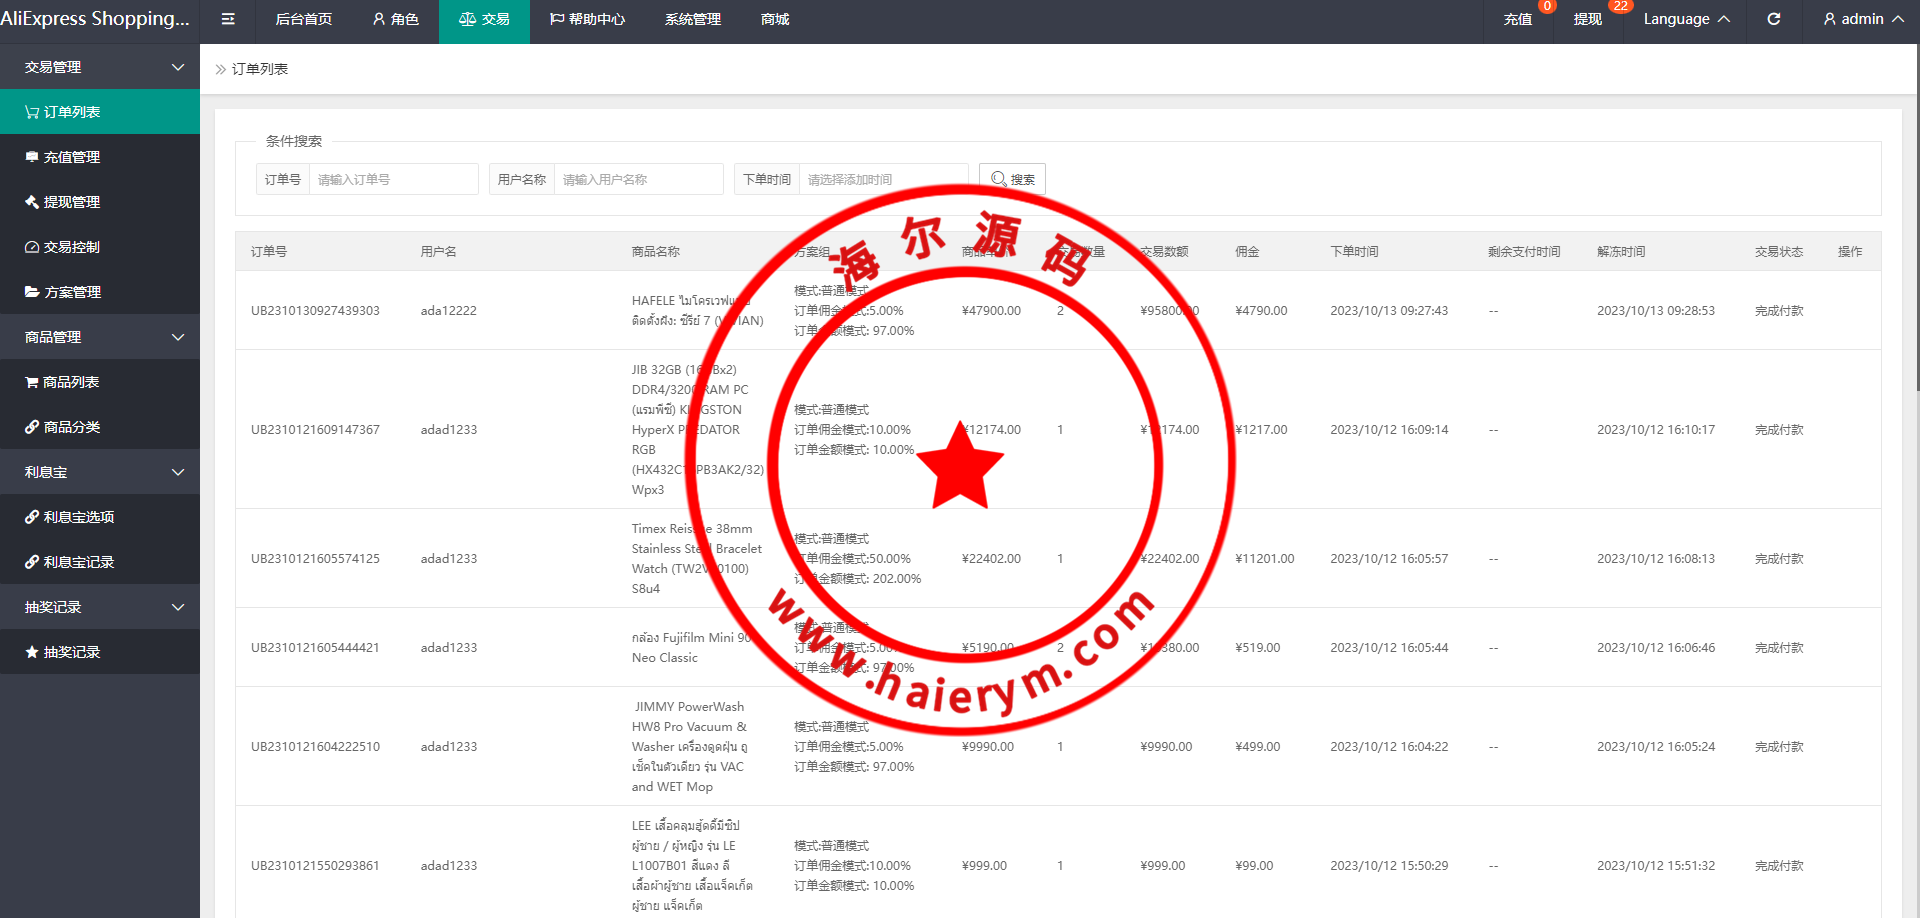
Task: Click the magnifier 搜索 search button
Action: click(x=1012, y=179)
